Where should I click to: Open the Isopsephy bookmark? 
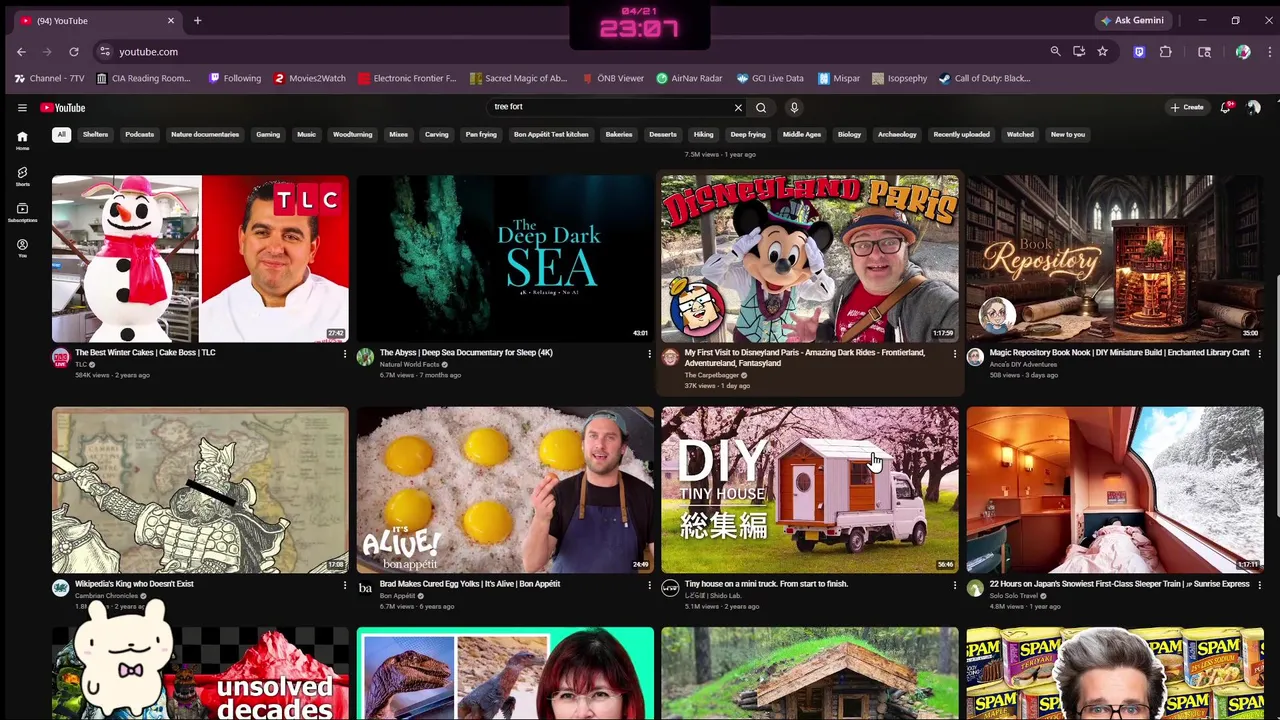click(x=900, y=78)
